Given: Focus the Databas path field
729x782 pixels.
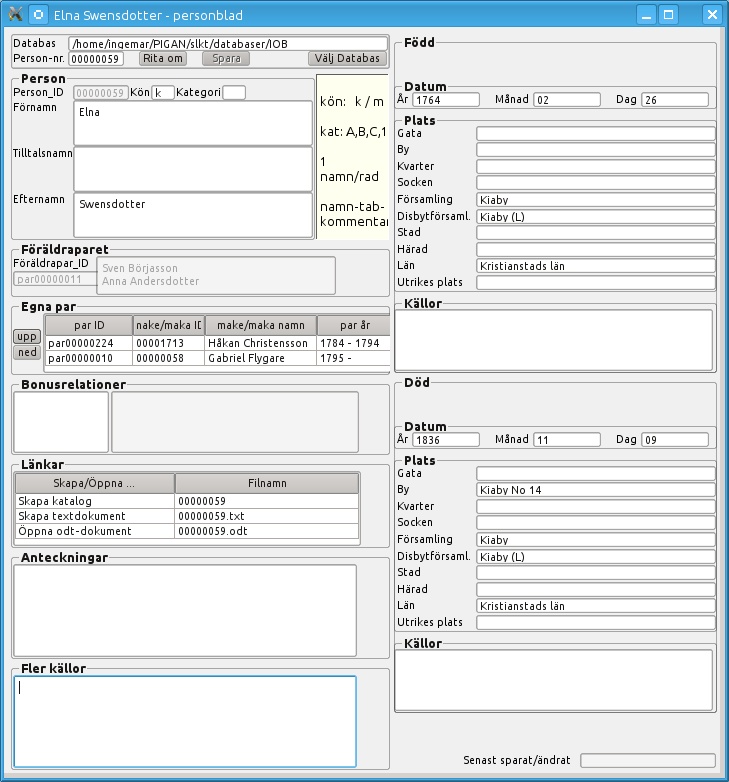Looking at the screenshot, I should 228,43.
